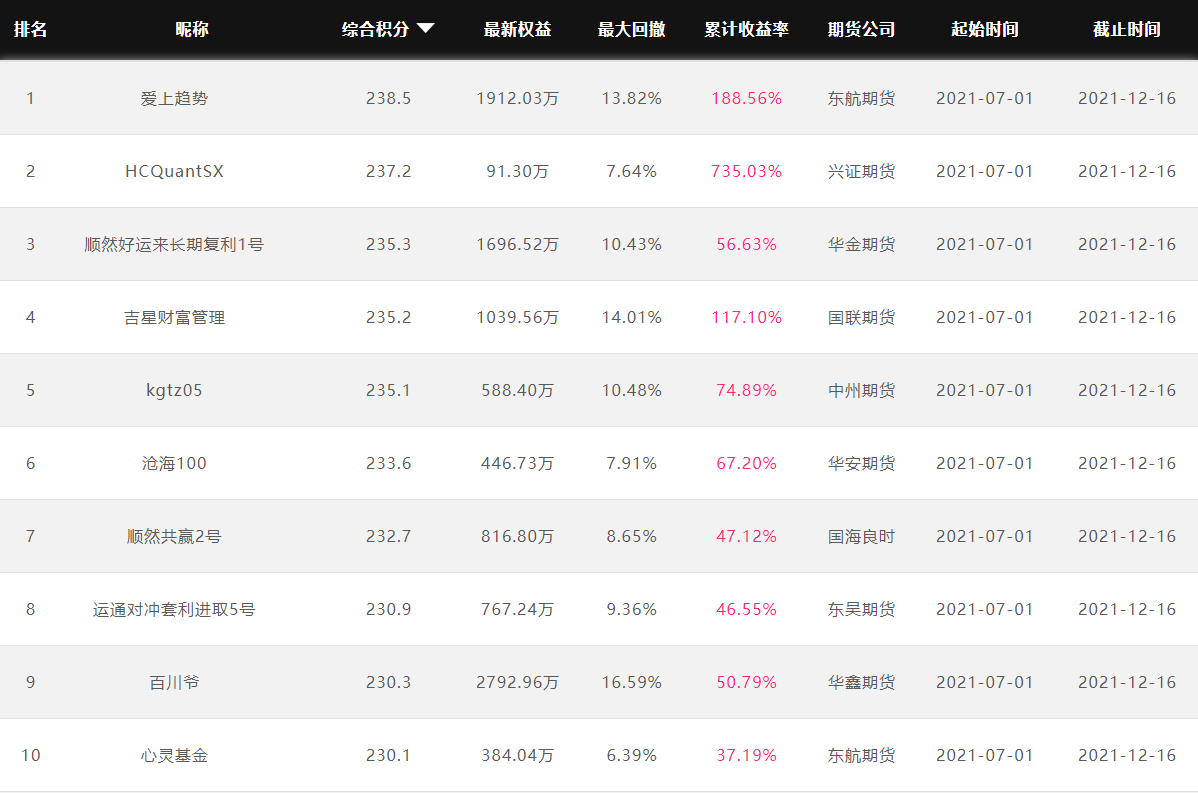
Task: Click futures company 华鑫期货
Action: tap(861, 682)
